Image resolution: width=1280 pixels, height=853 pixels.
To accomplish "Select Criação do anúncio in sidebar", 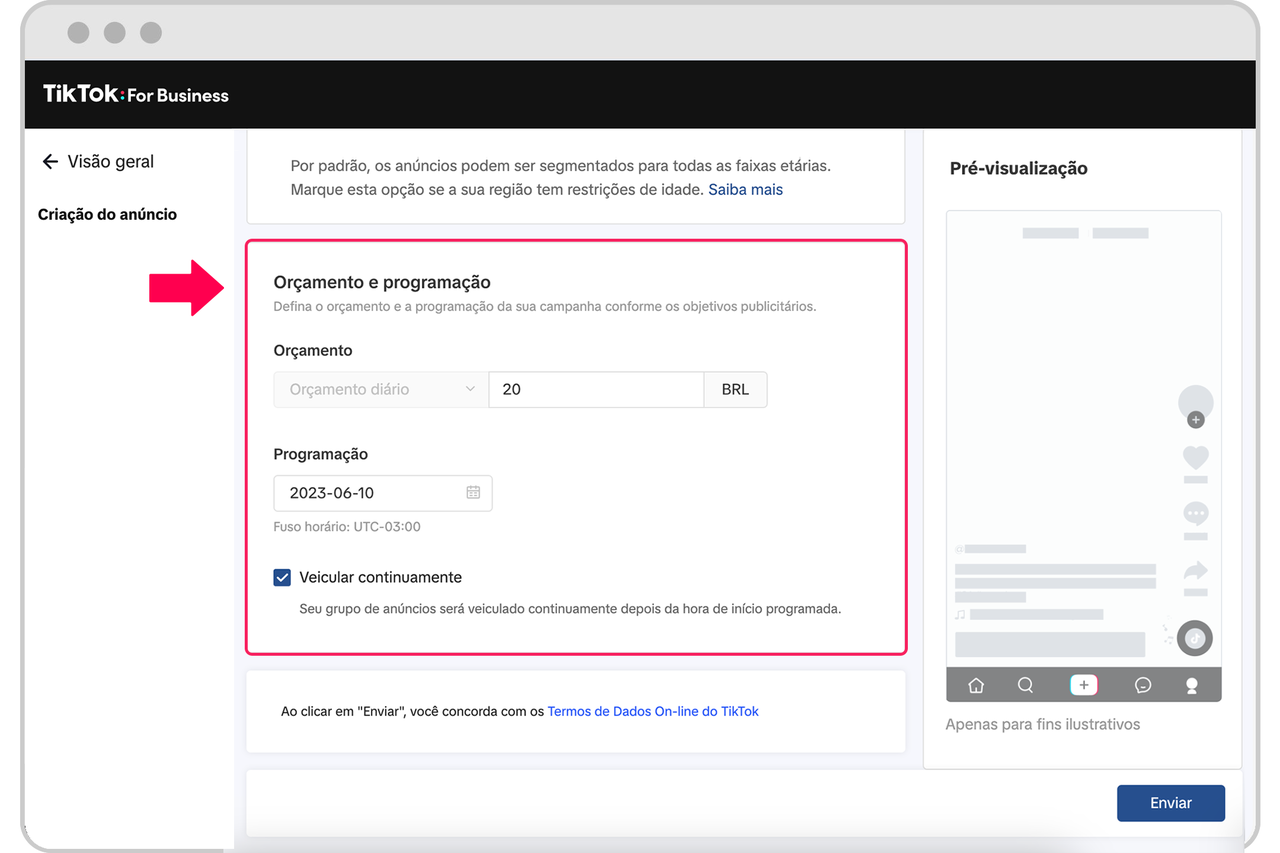I will click(x=107, y=215).
